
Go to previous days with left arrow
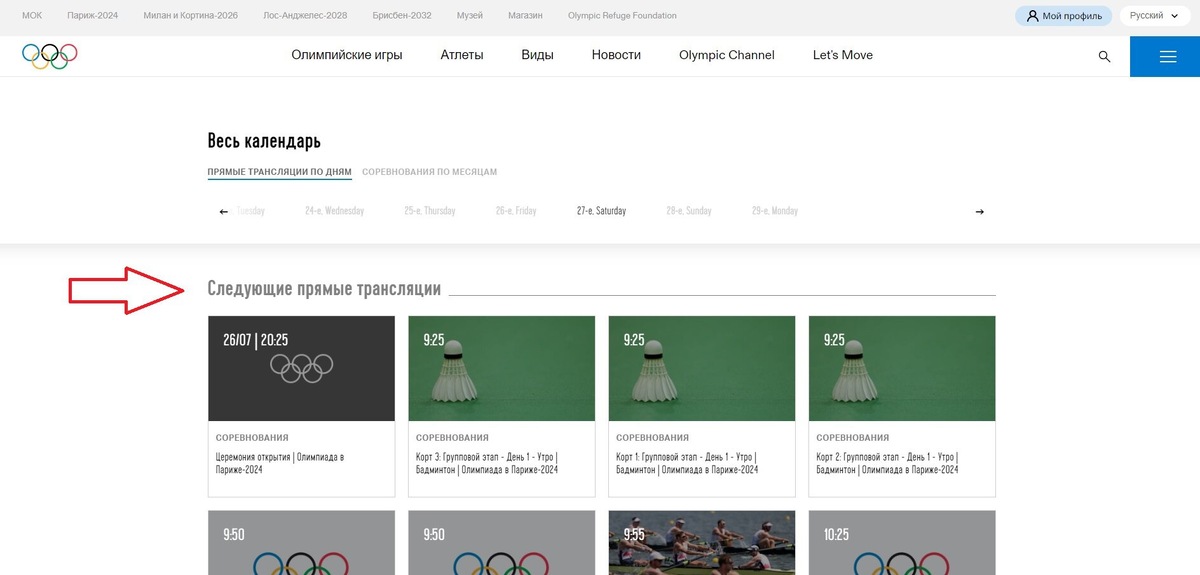[x=224, y=211]
